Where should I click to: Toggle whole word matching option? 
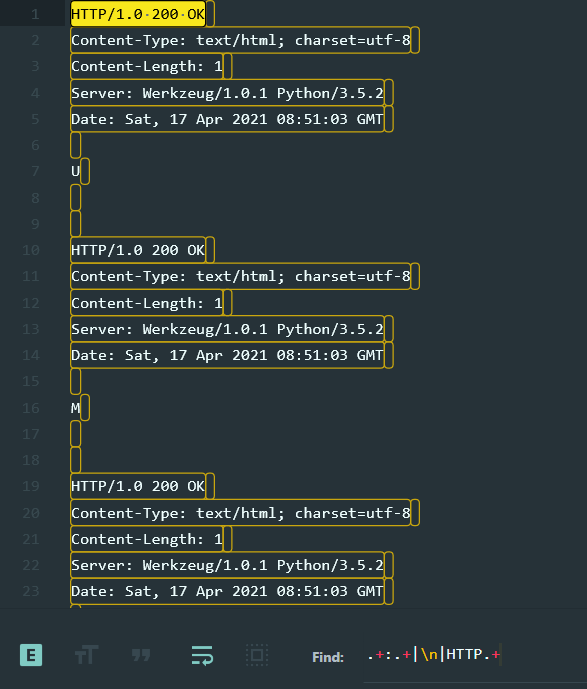(x=141, y=655)
